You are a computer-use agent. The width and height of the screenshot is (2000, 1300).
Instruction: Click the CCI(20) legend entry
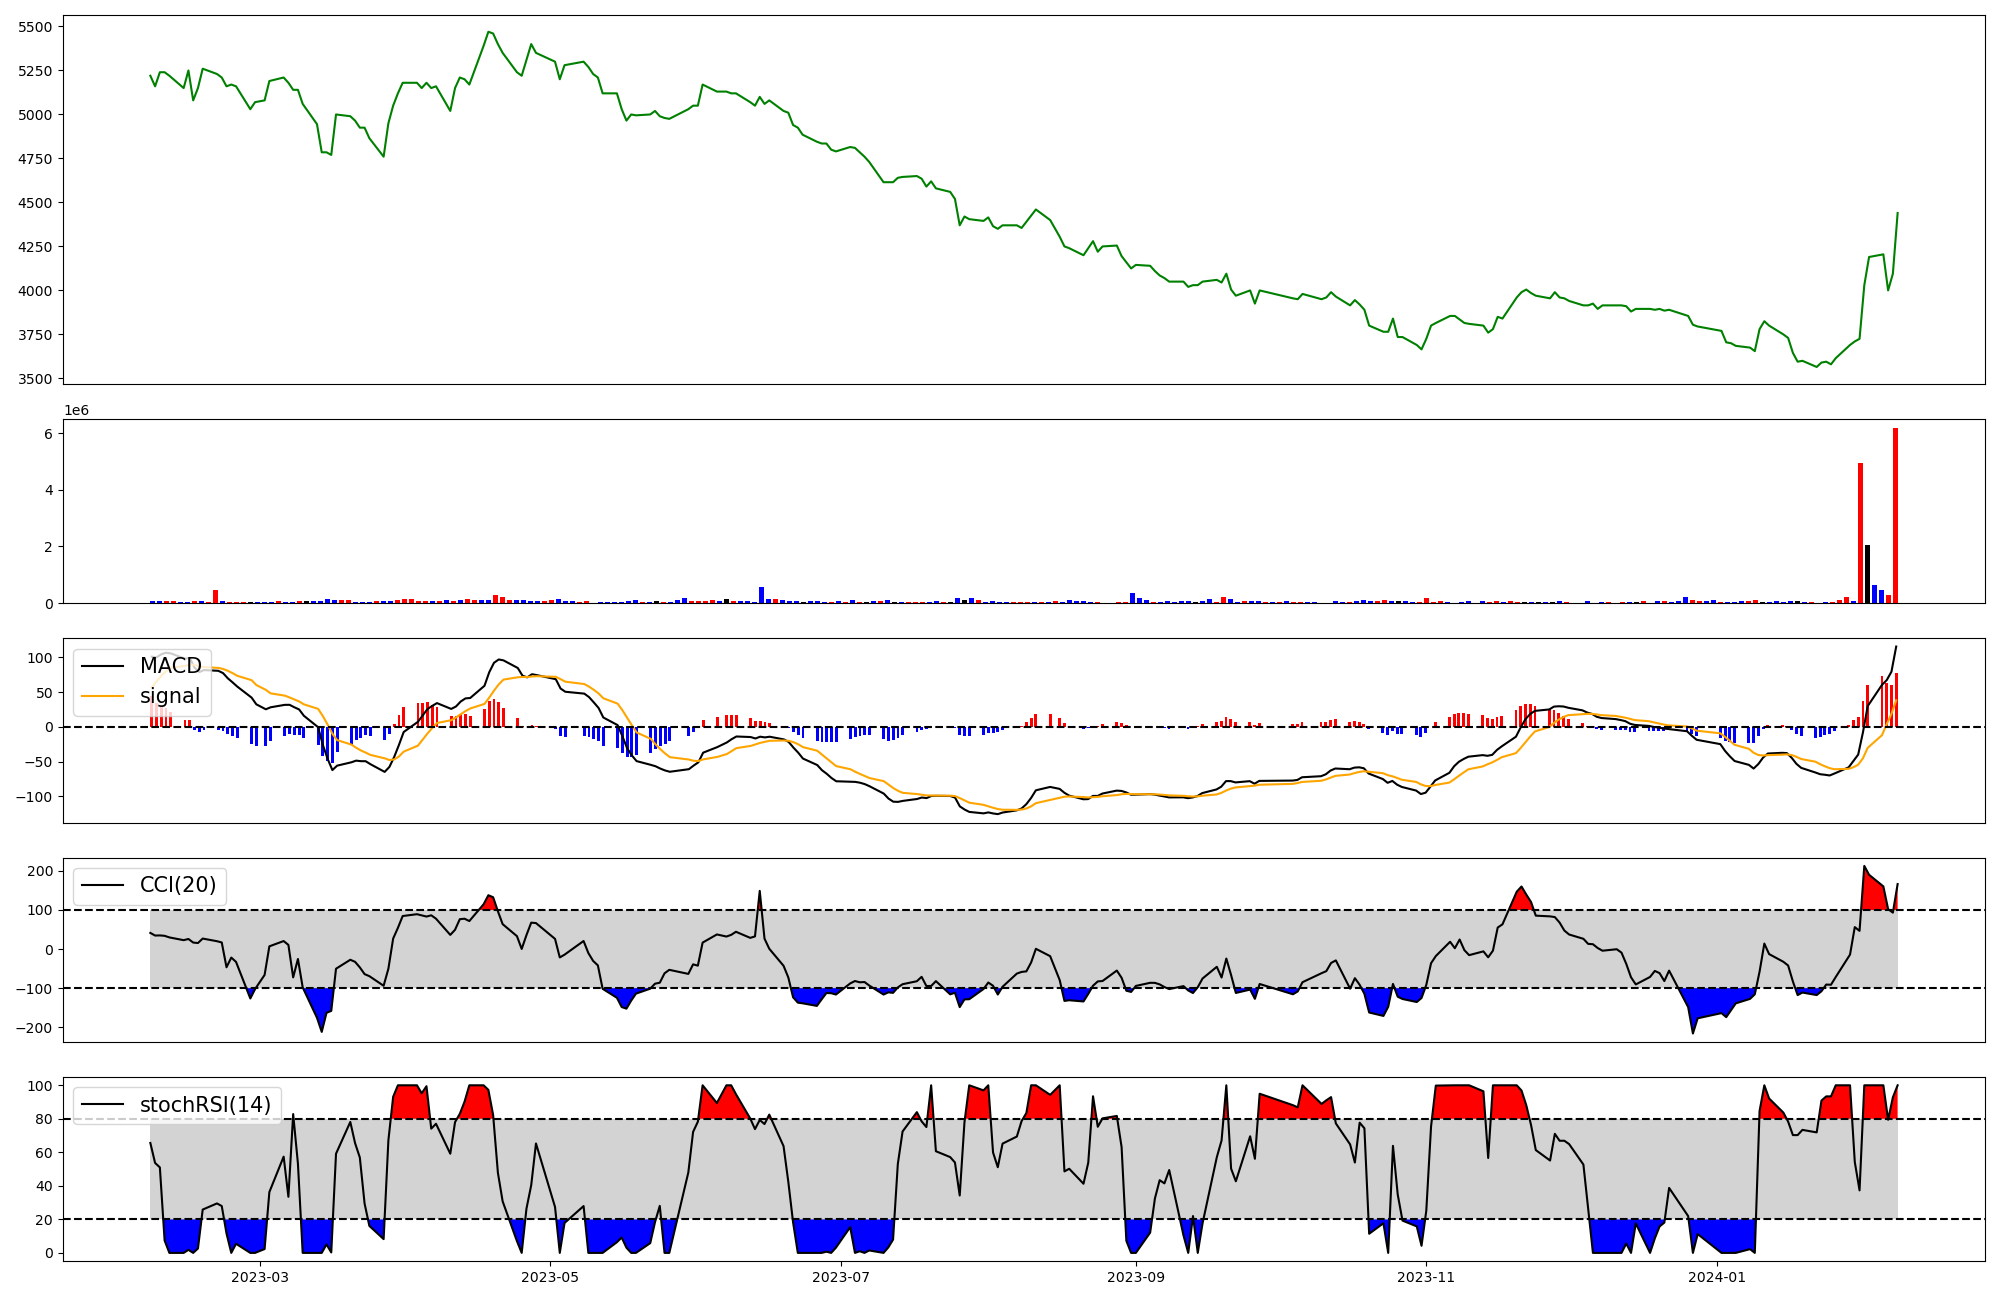177,885
